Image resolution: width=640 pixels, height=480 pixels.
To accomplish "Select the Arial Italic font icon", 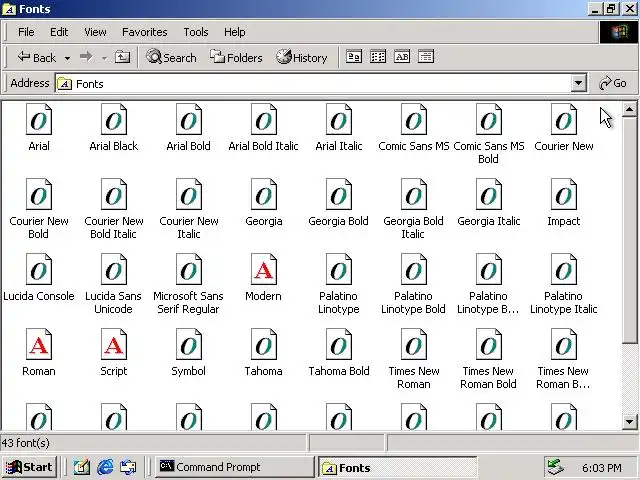I will coord(339,119).
